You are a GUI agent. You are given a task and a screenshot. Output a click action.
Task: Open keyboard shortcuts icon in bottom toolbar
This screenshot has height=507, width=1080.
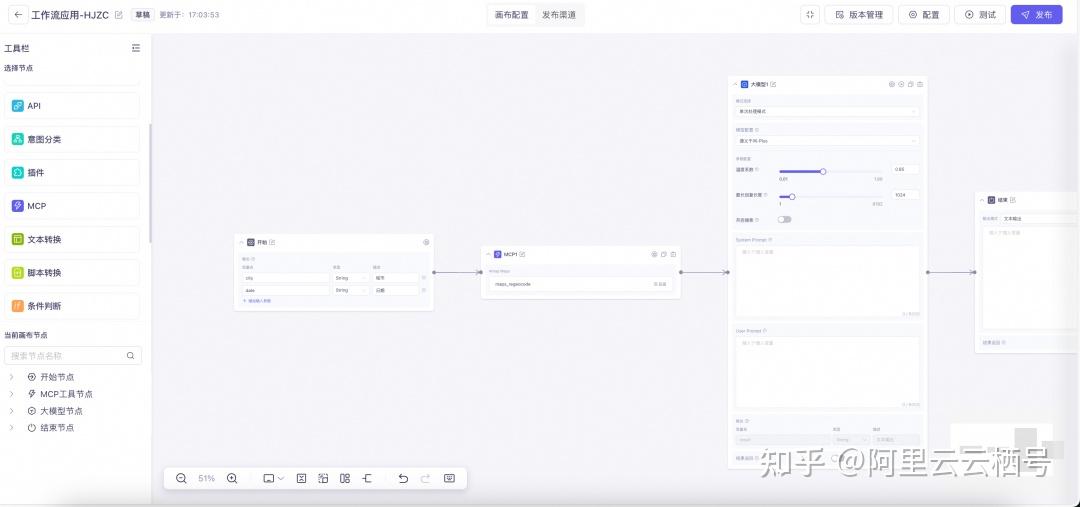(x=449, y=478)
